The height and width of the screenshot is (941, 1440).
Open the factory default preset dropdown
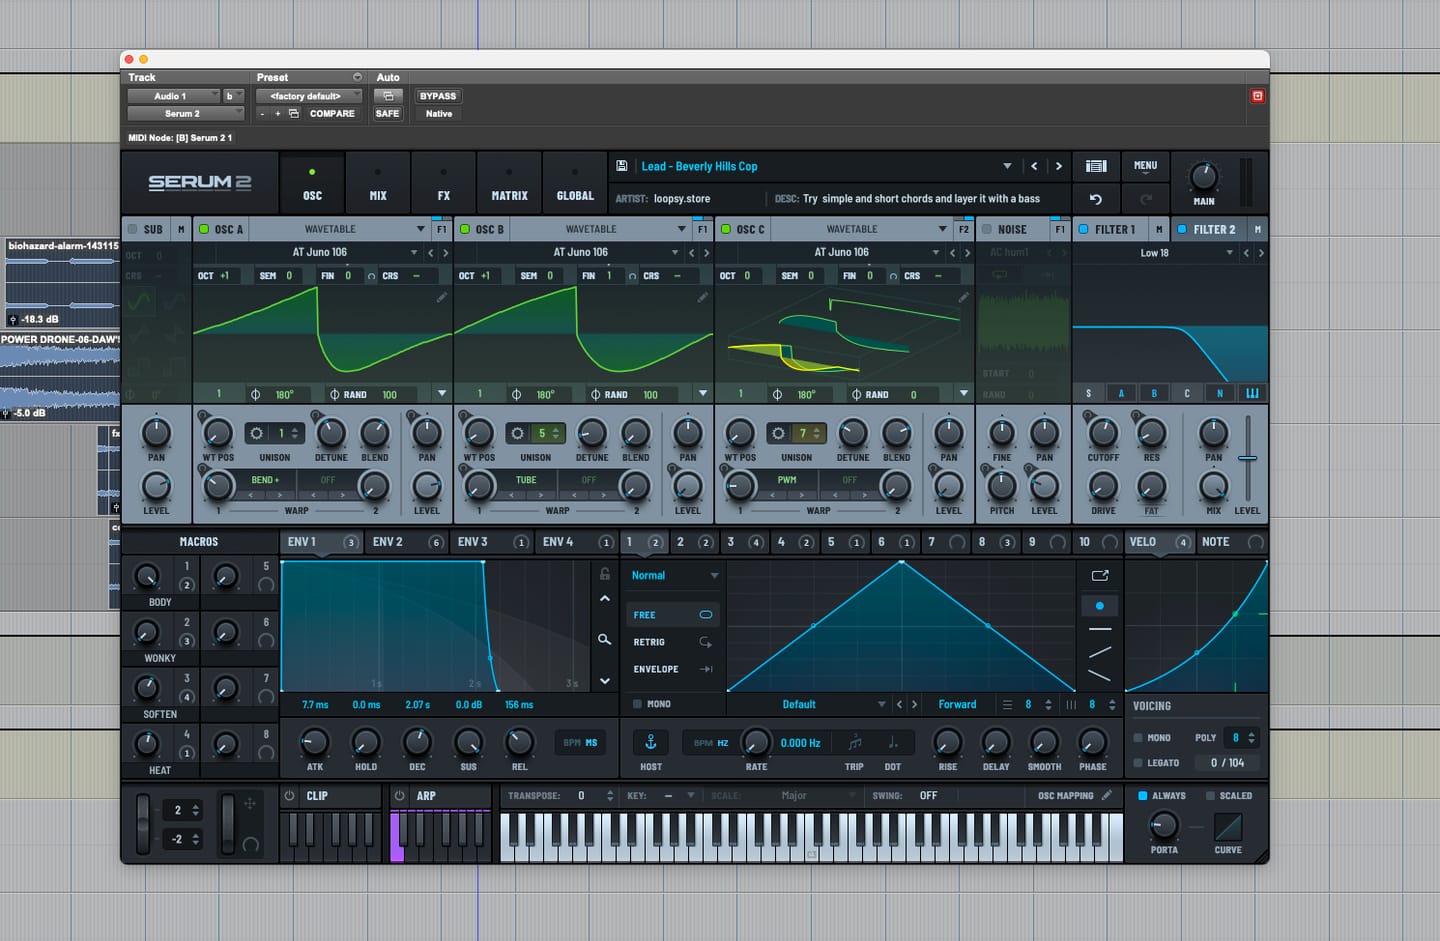309,96
